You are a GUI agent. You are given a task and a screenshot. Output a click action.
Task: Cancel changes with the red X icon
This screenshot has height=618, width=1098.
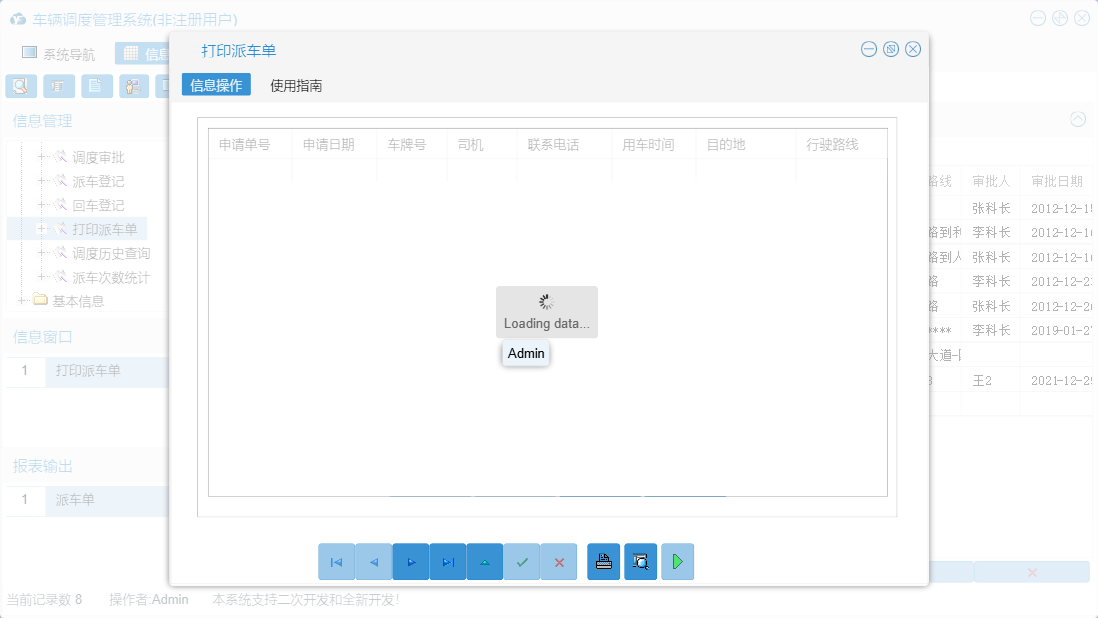tap(559, 561)
